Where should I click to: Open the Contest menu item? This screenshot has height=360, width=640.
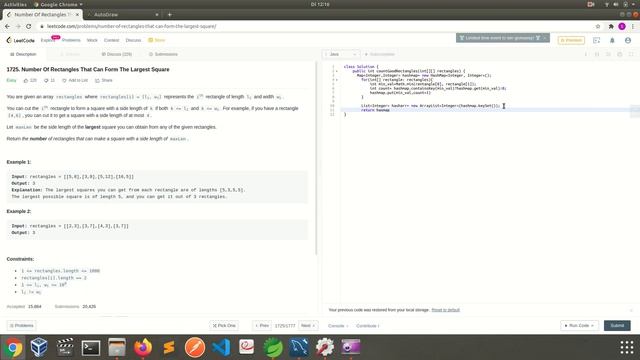[111, 40]
